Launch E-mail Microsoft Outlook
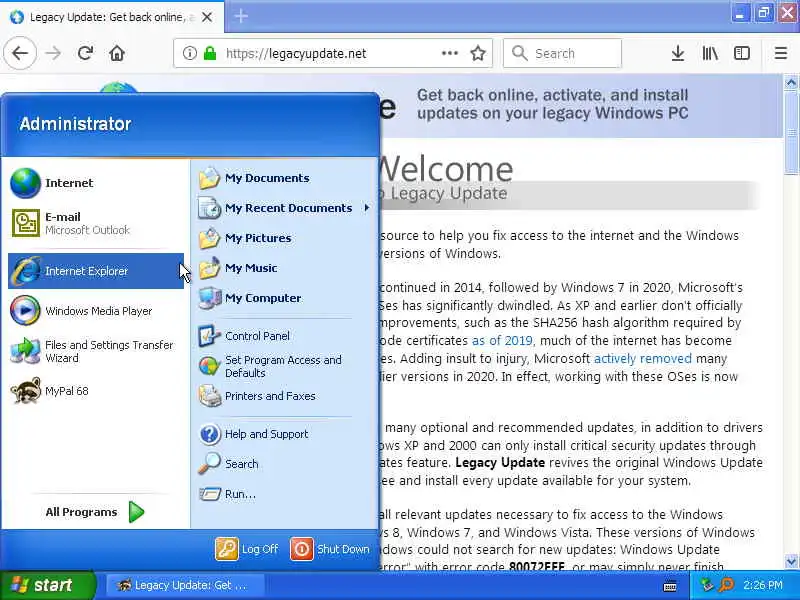 tap(95, 223)
